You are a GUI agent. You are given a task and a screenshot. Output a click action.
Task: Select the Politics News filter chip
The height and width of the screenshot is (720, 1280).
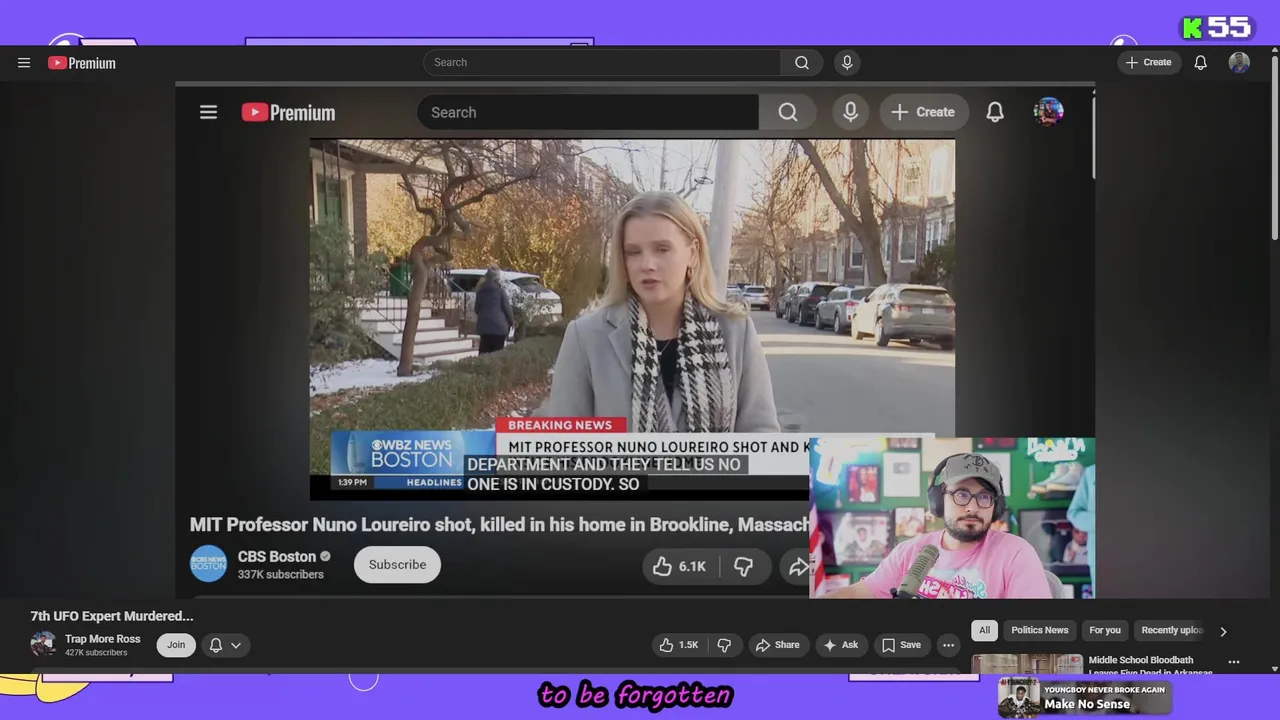pyautogui.click(x=1040, y=630)
